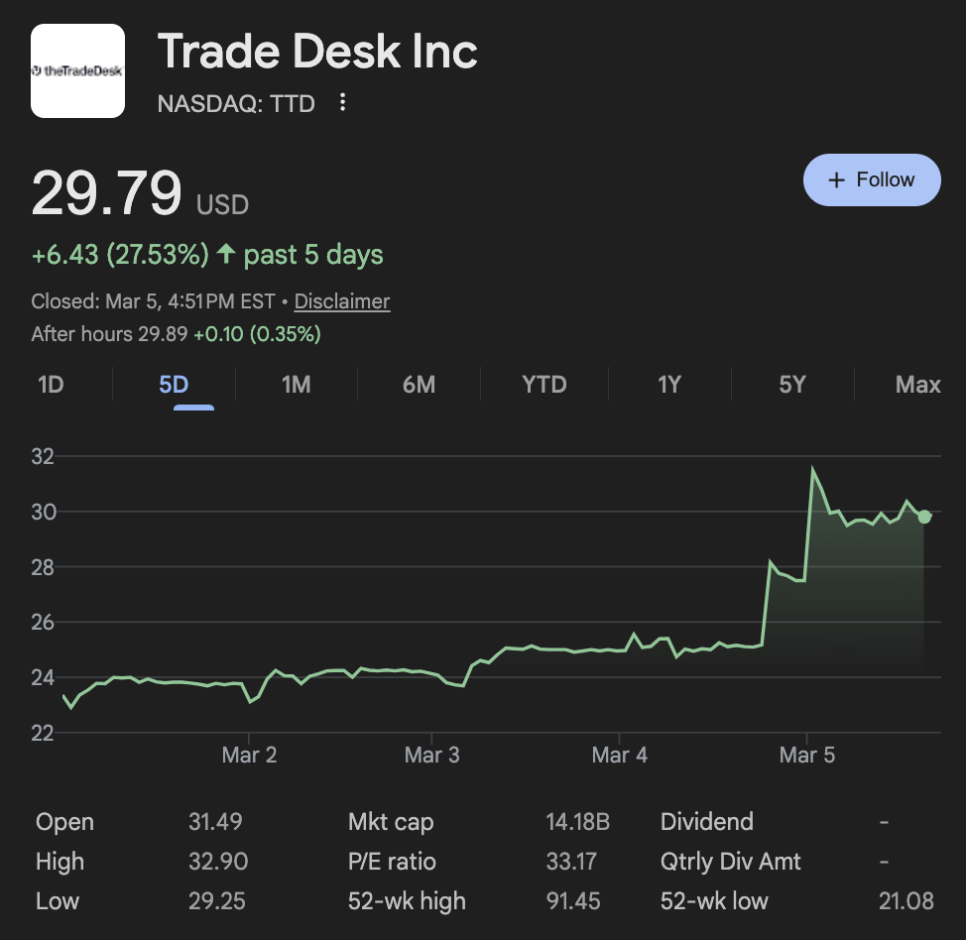Select the Max chart range

pyautogui.click(x=918, y=384)
